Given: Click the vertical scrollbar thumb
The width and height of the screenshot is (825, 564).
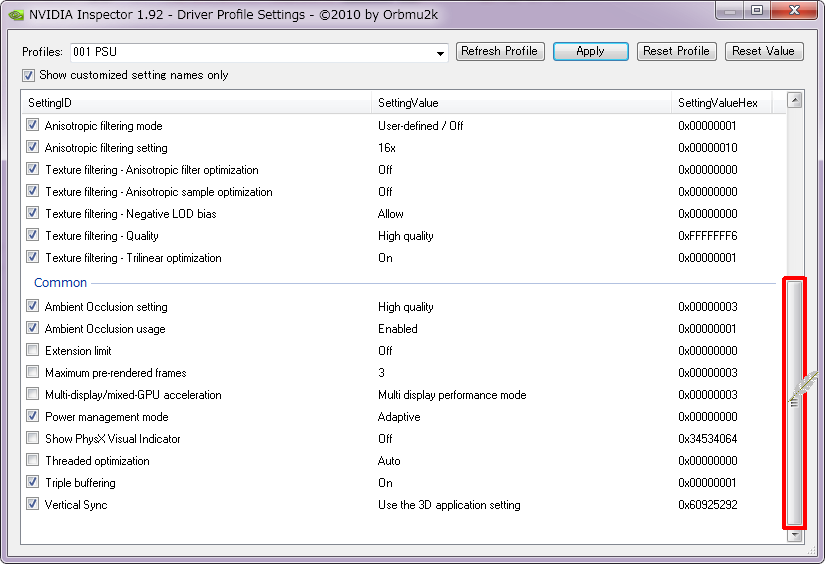Looking at the screenshot, I should pos(794,402).
